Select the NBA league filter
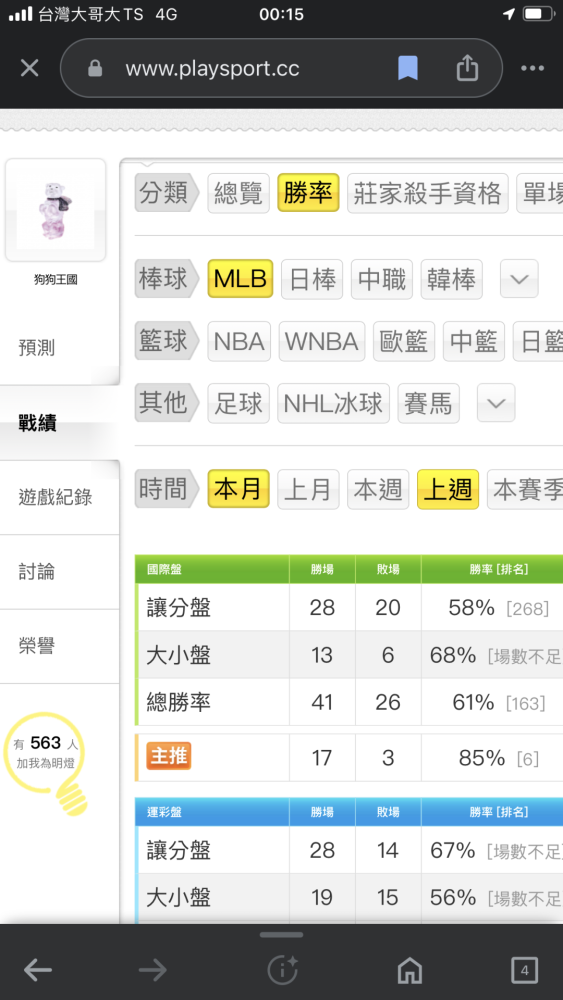Image resolution: width=563 pixels, height=1000 pixels. (x=239, y=341)
